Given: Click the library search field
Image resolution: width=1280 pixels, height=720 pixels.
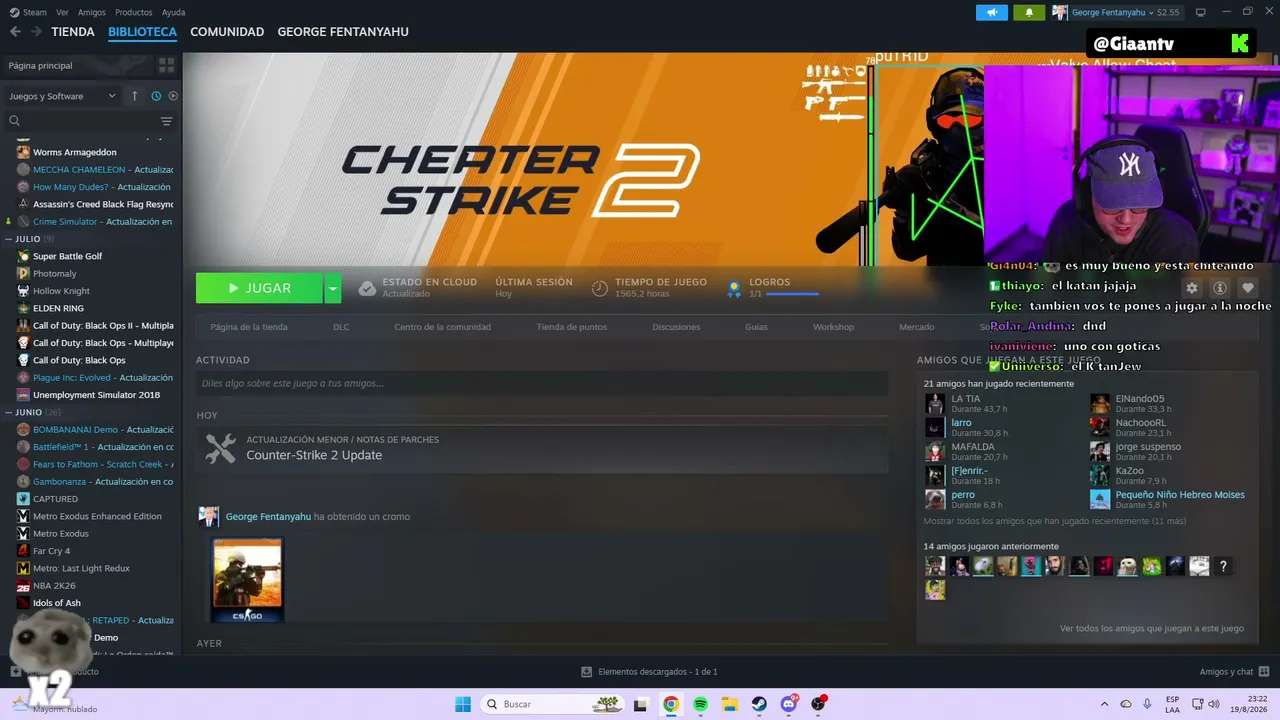Looking at the screenshot, I should coord(88,121).
